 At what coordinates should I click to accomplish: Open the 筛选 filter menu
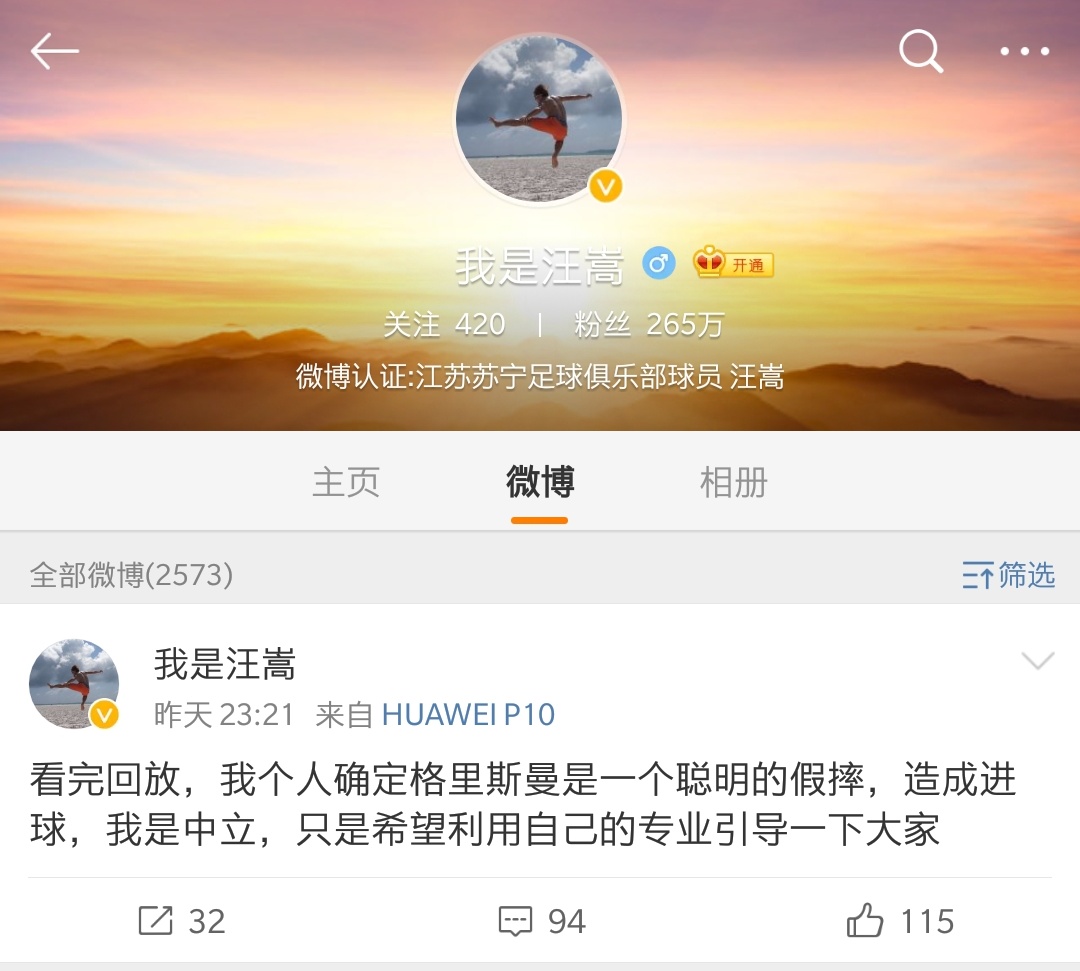click(1008, 574)
